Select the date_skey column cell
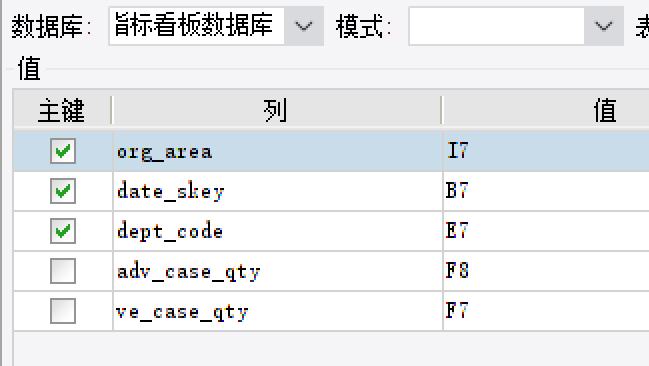The width and height of the screenshot is (649, 366). click(x=278, y=191)
